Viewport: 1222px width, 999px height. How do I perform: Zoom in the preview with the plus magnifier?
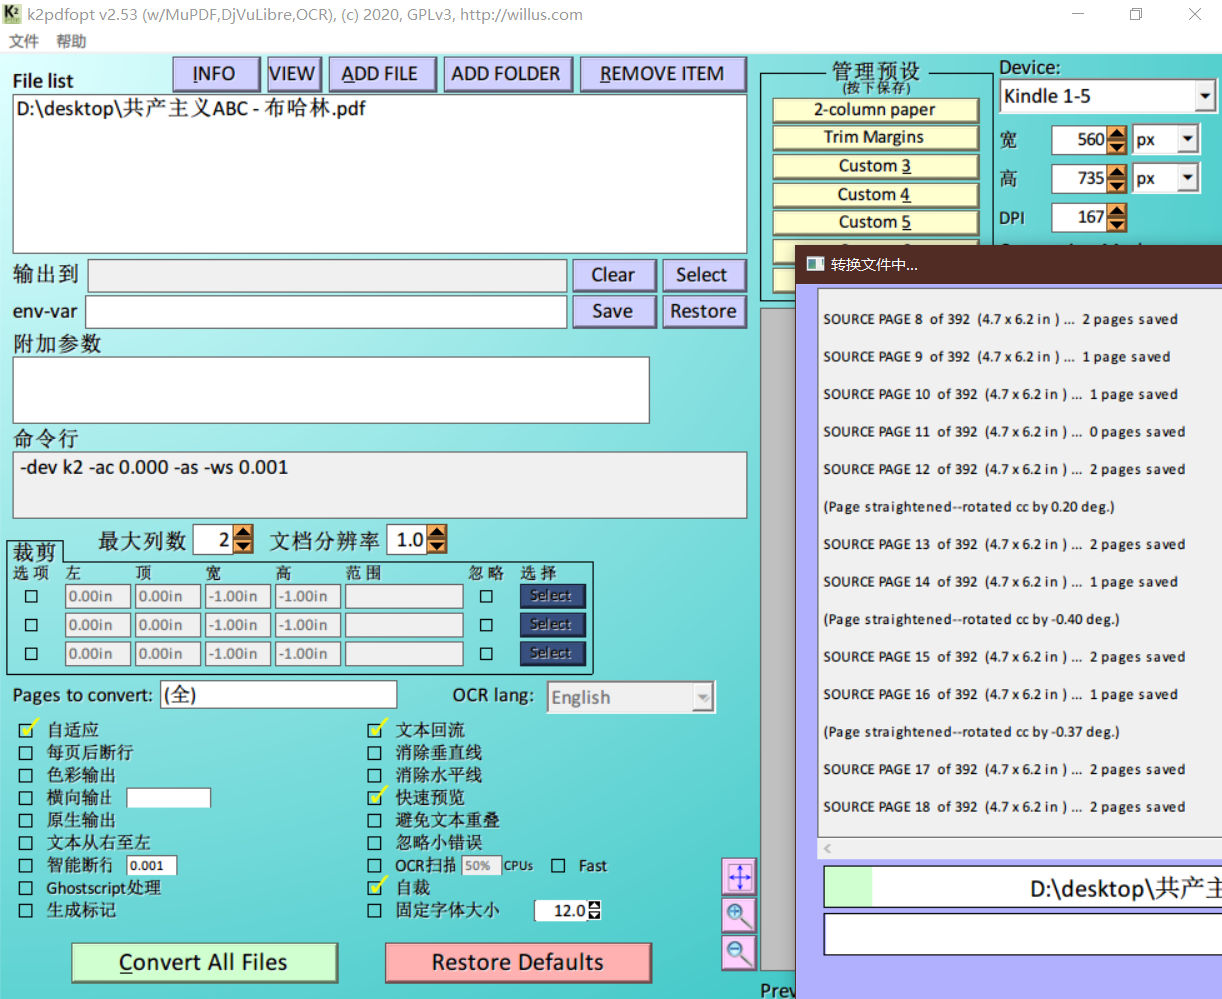point(739,915)
